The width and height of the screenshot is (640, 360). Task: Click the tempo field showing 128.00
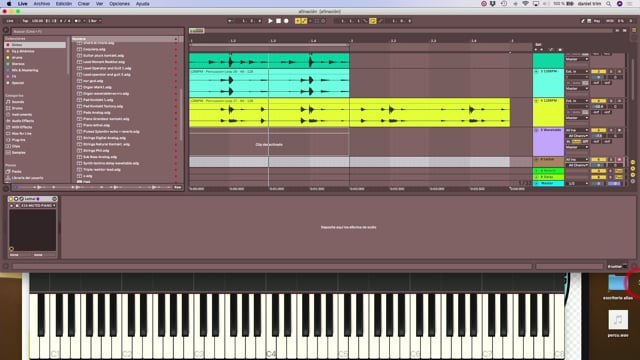tap(38, 21)
